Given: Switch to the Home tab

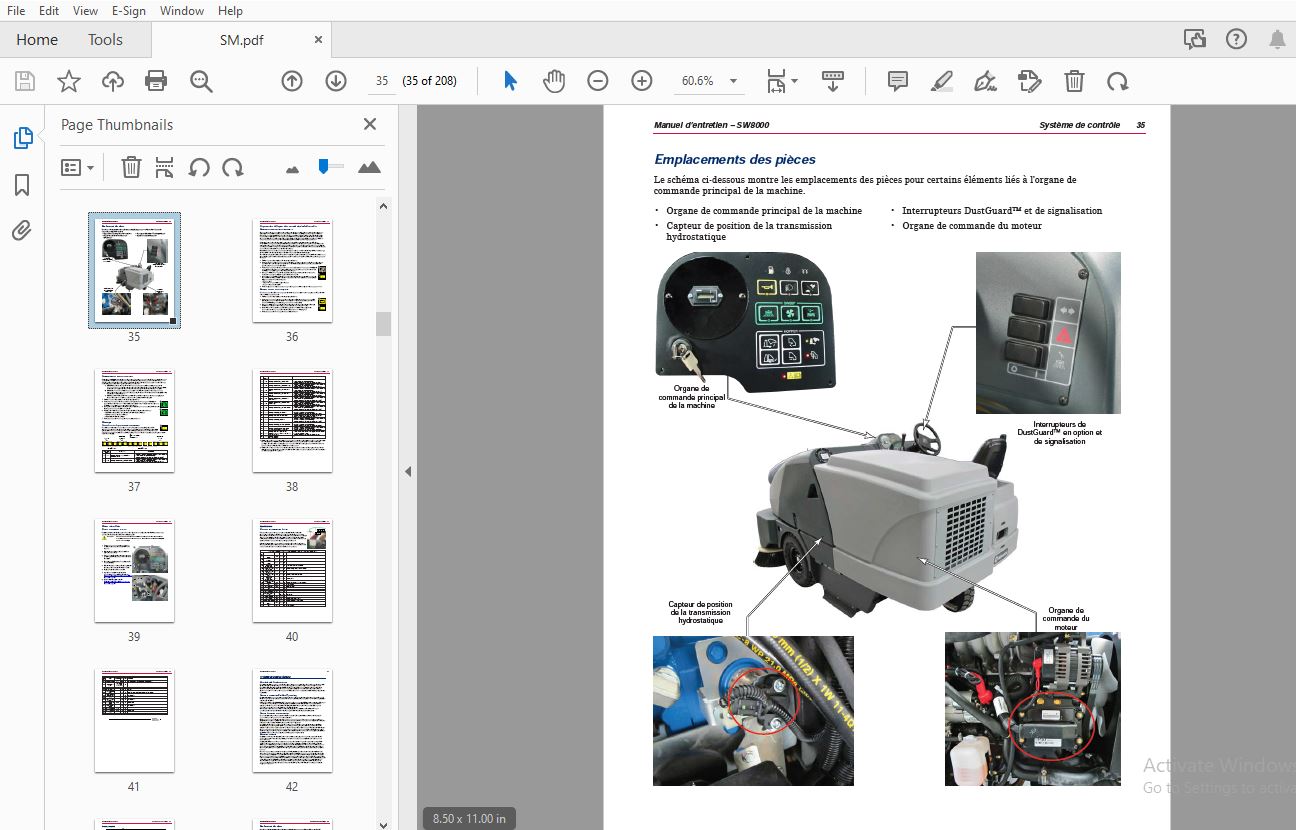Looking at the screenshot, I should 37,40.
